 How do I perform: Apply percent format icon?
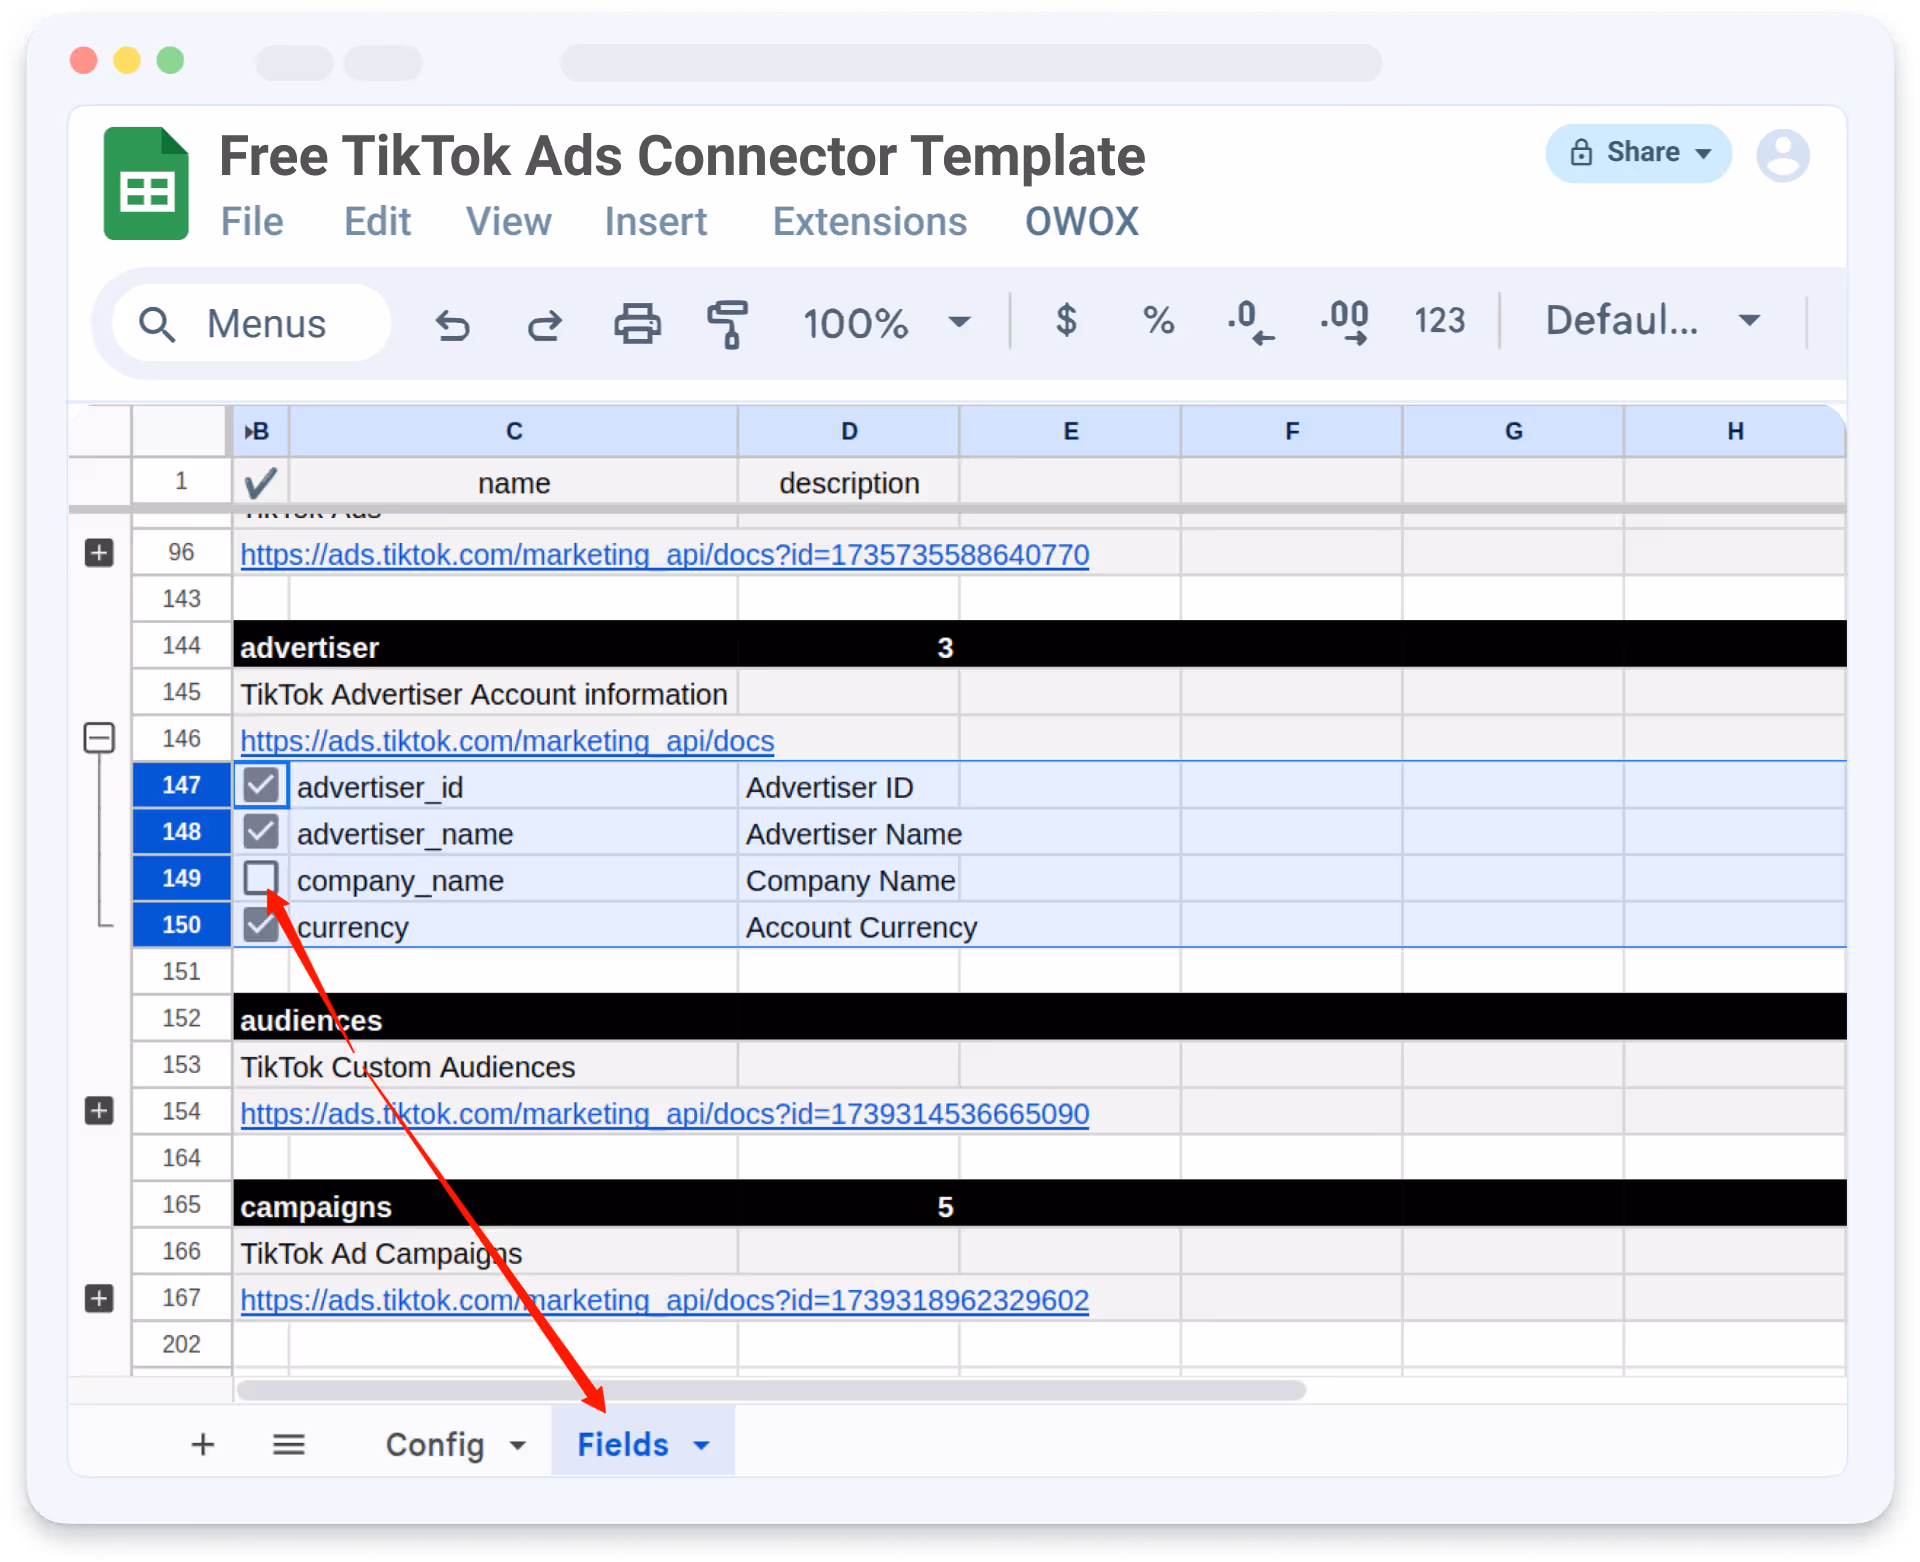pos(1158,321)
